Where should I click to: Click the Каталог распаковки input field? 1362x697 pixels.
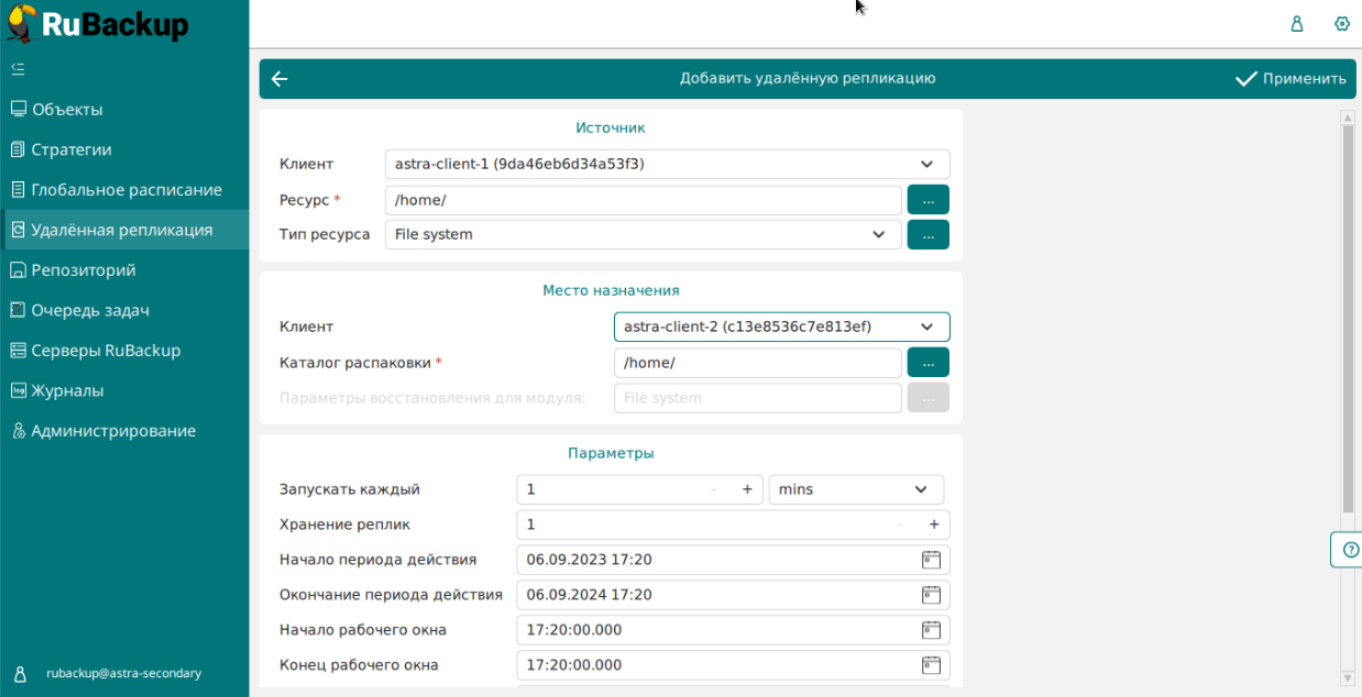[x=757, y=363]
